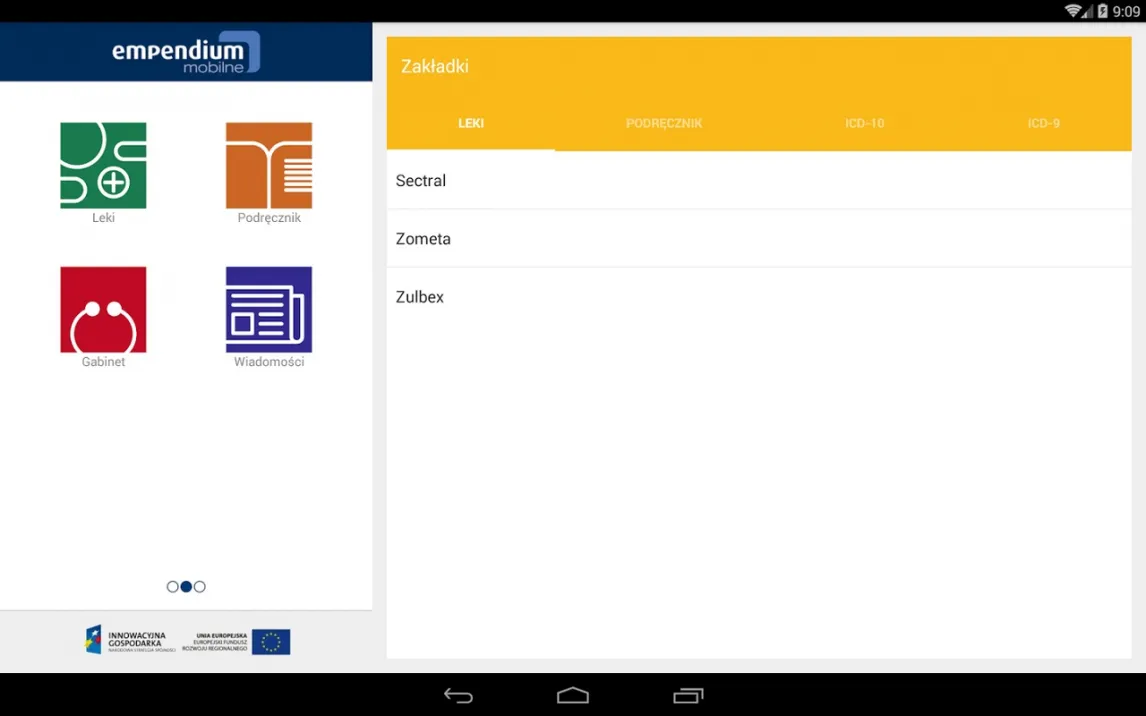The image size is (1146, 716).
Task: Open the Zometa bookmark entry
Action: [758, 239]
